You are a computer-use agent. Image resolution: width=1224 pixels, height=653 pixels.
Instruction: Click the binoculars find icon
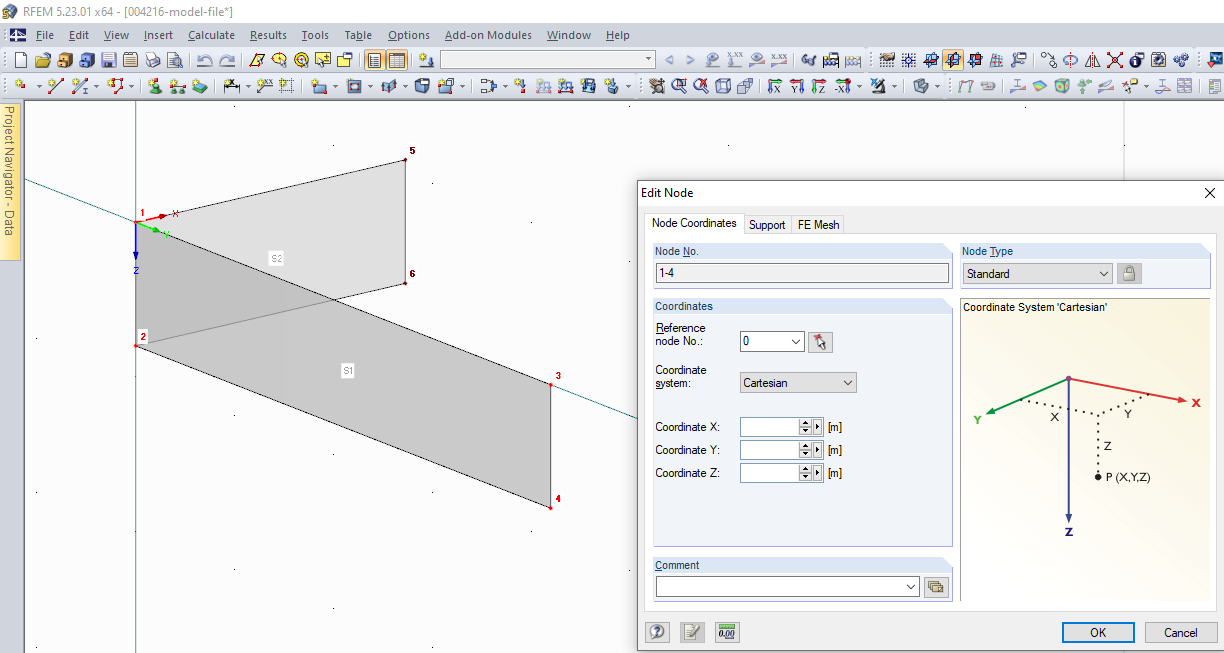(809, 60)
